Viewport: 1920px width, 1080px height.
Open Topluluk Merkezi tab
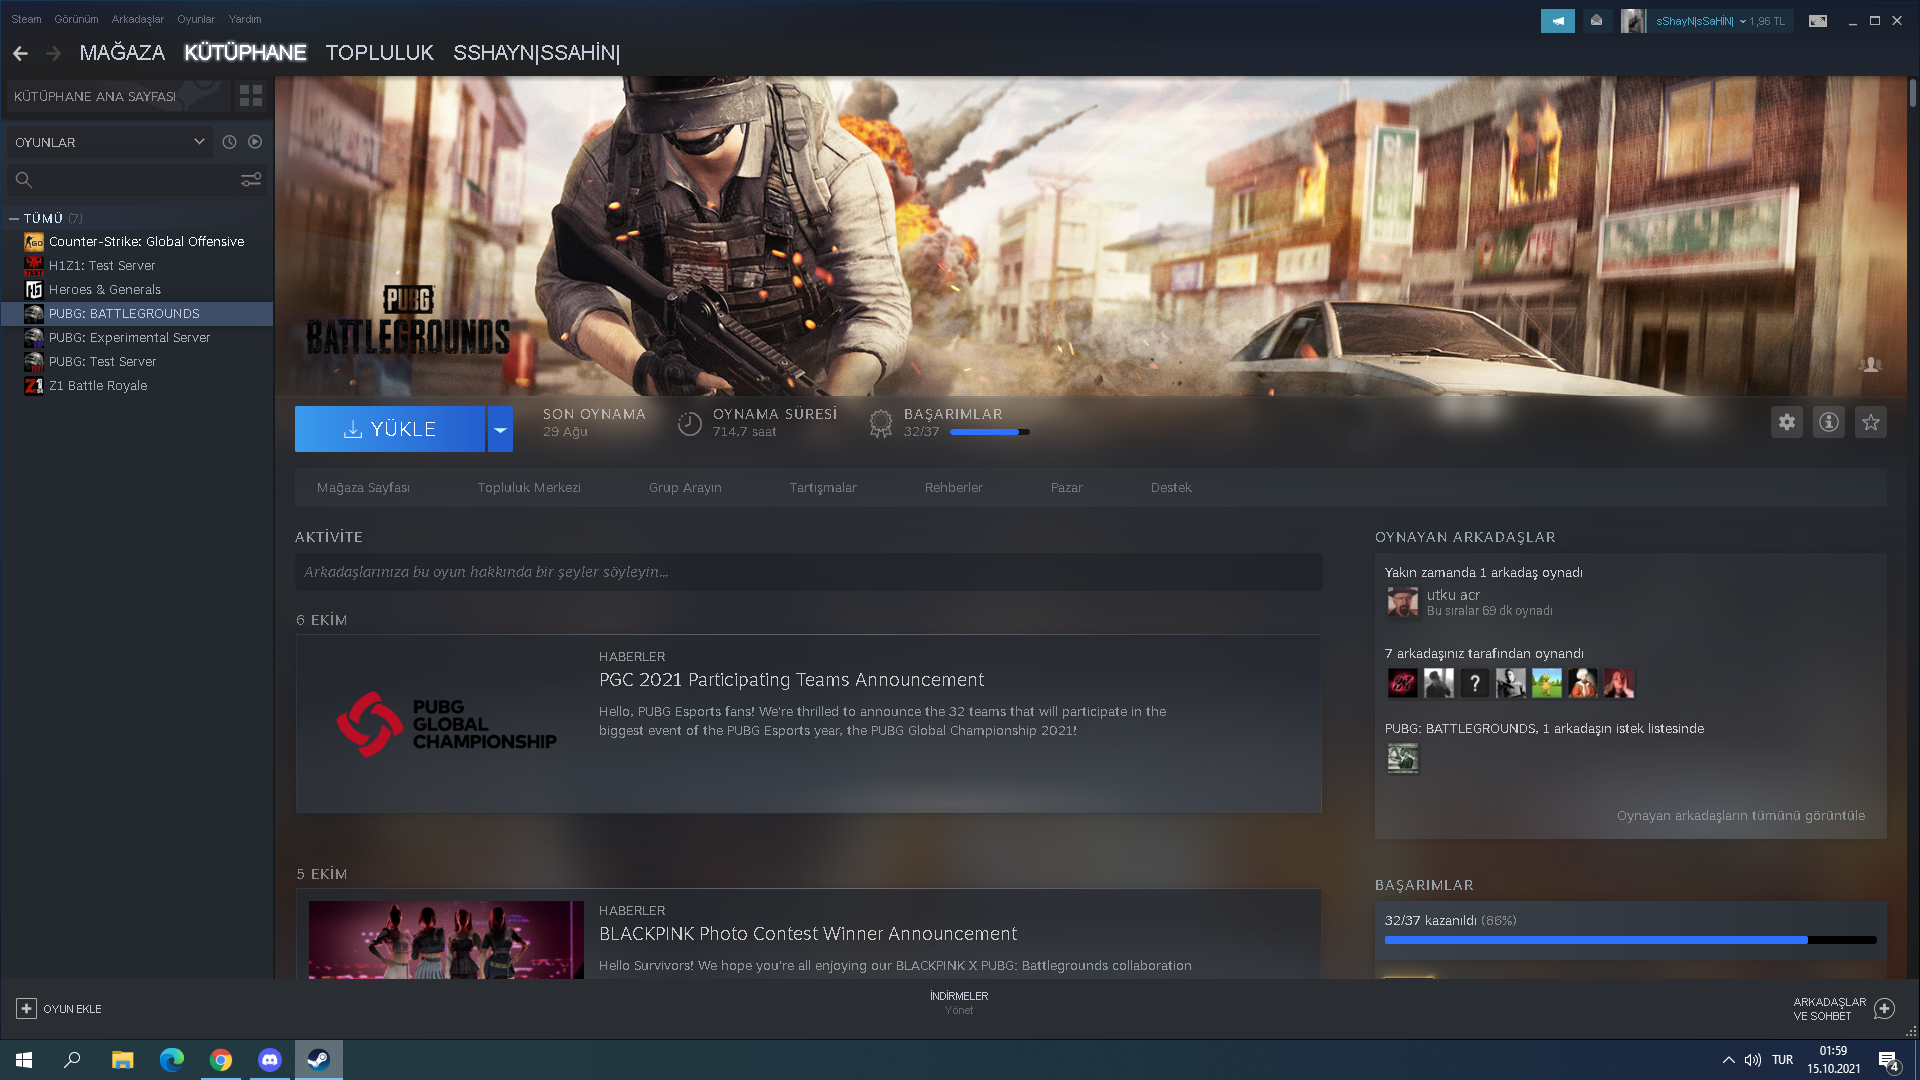(529, 488)
